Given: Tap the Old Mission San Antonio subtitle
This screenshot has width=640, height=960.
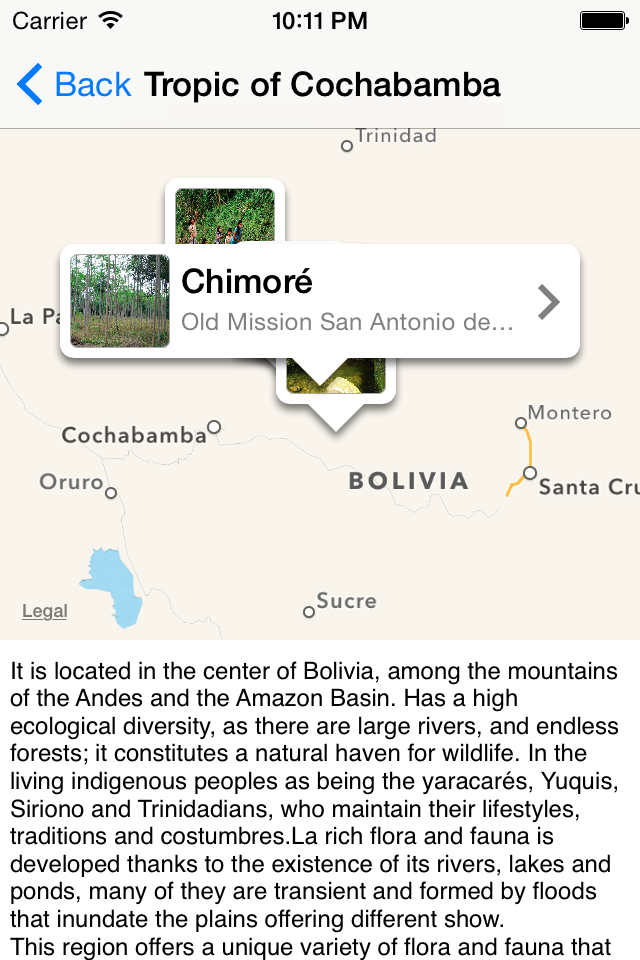Looking at the screenshot, I should (x=347, y=322).
